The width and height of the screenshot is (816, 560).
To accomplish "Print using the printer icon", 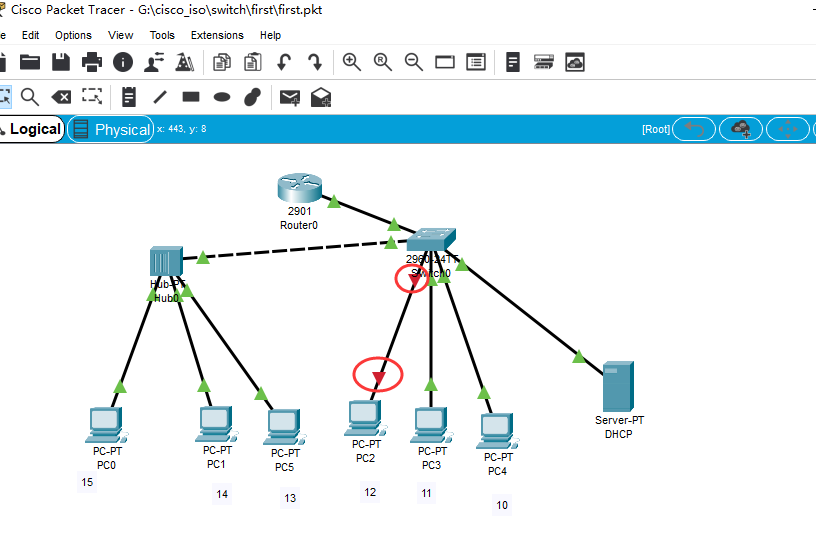I will pyautogui.click(x=92, y=62).
